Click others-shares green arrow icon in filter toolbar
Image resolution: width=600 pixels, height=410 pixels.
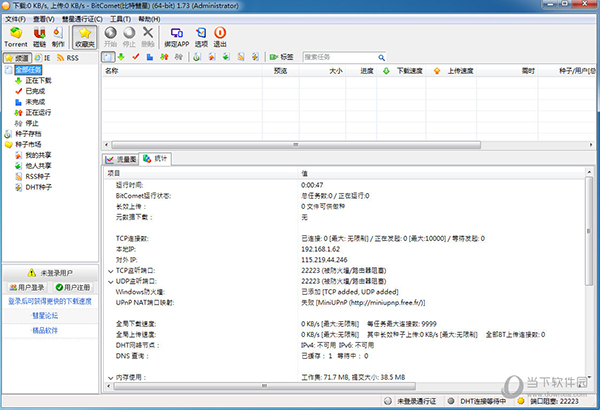click(x=226, y=57)
